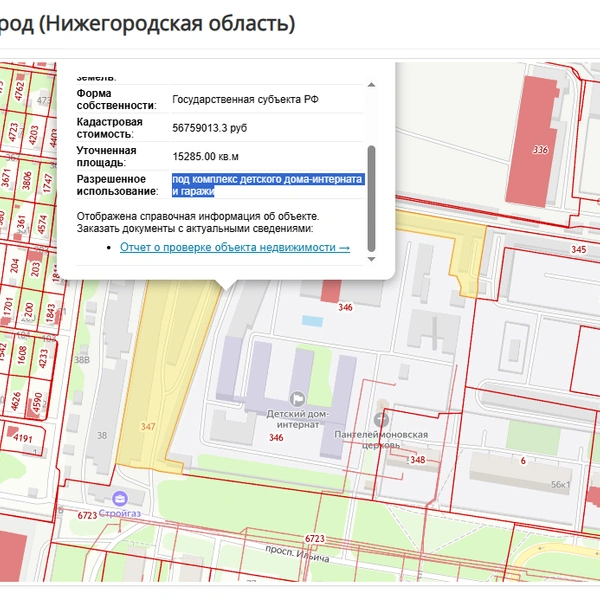Screen dimensions: 600x600
Task: Click parcel label 4203
Action: (x=34, y=135)
